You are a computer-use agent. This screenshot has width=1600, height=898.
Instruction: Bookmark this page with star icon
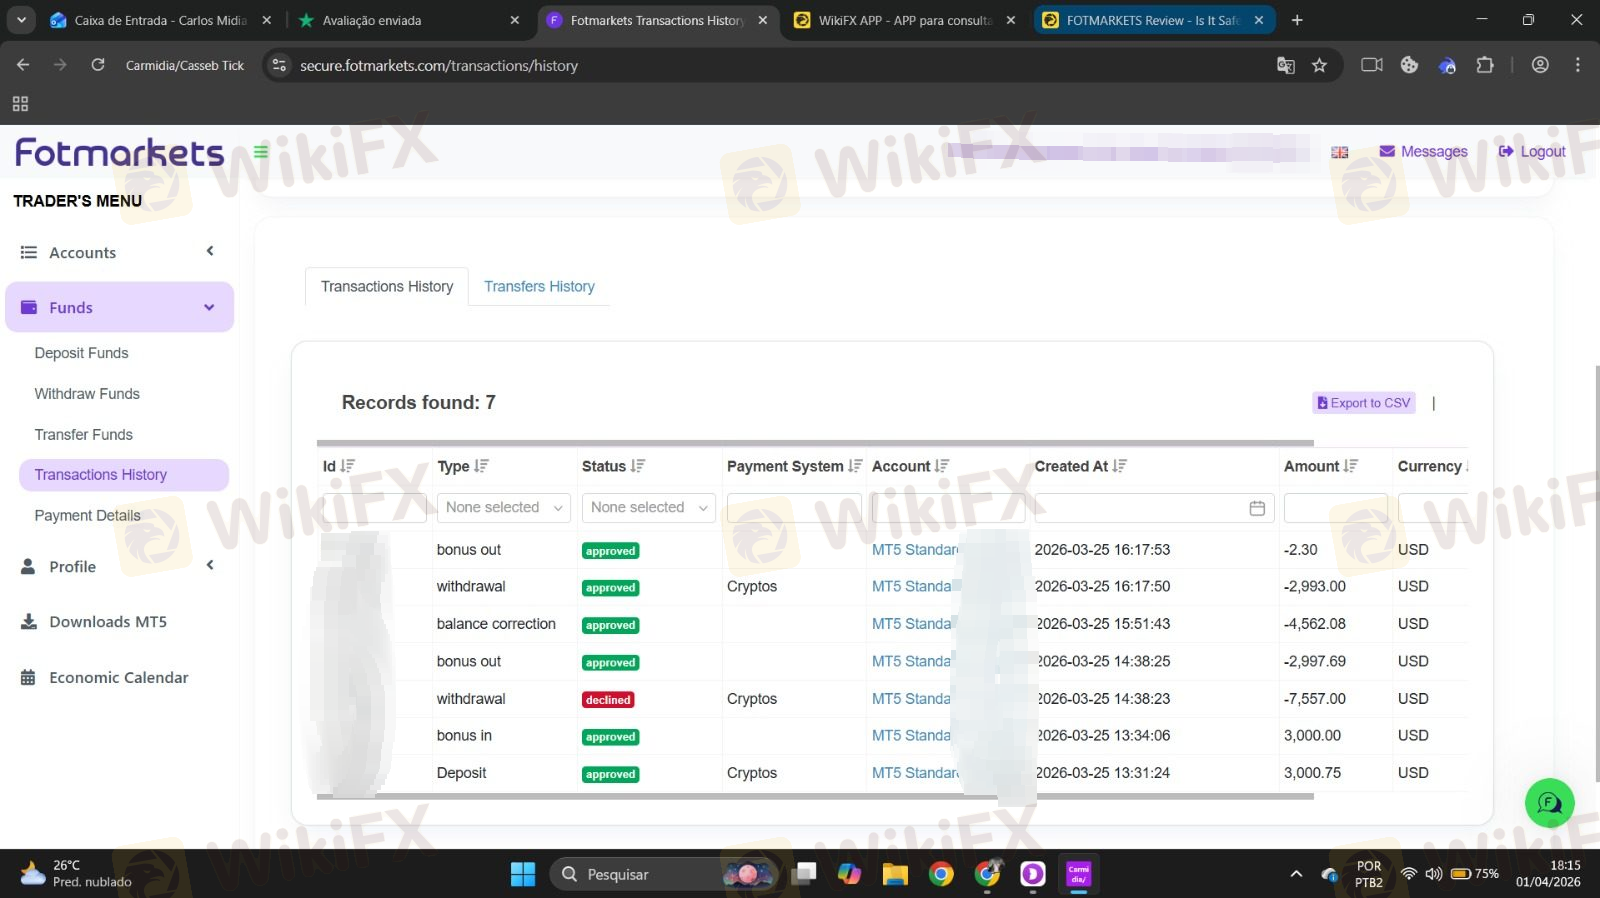[x=1319, y=66]
